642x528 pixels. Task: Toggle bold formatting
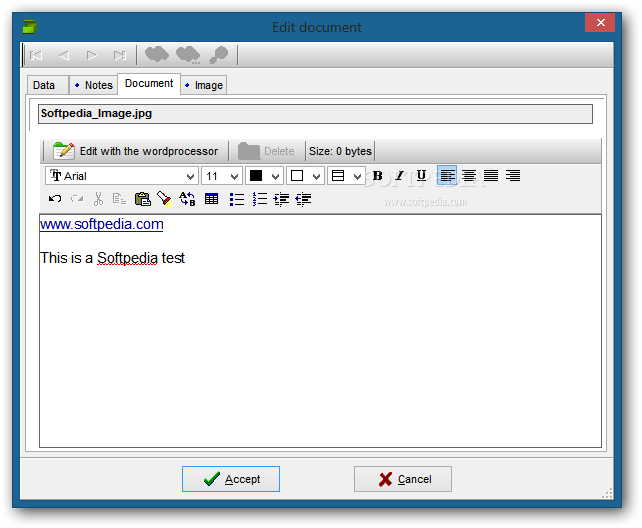(x=378, y=176)
